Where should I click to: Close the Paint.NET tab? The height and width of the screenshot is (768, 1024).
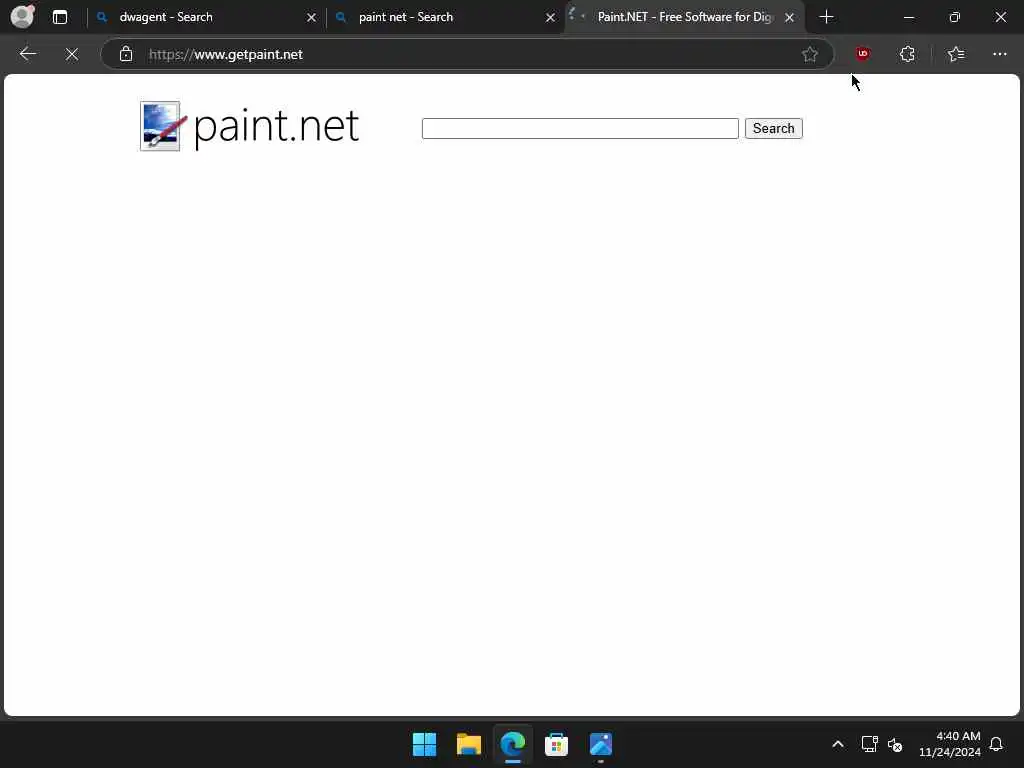(x=790, y=18)
